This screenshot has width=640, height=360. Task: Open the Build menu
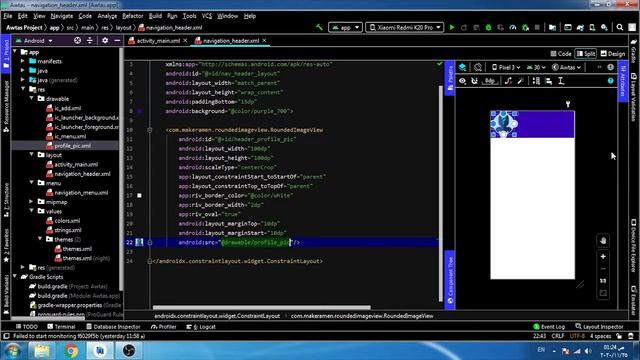[x=155, y=16]
